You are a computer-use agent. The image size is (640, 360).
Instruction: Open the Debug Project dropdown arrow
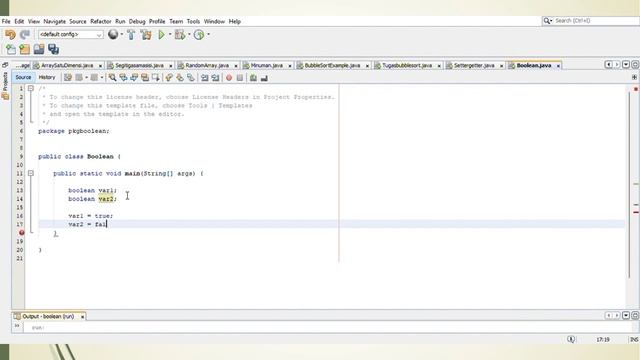point(189,35)
